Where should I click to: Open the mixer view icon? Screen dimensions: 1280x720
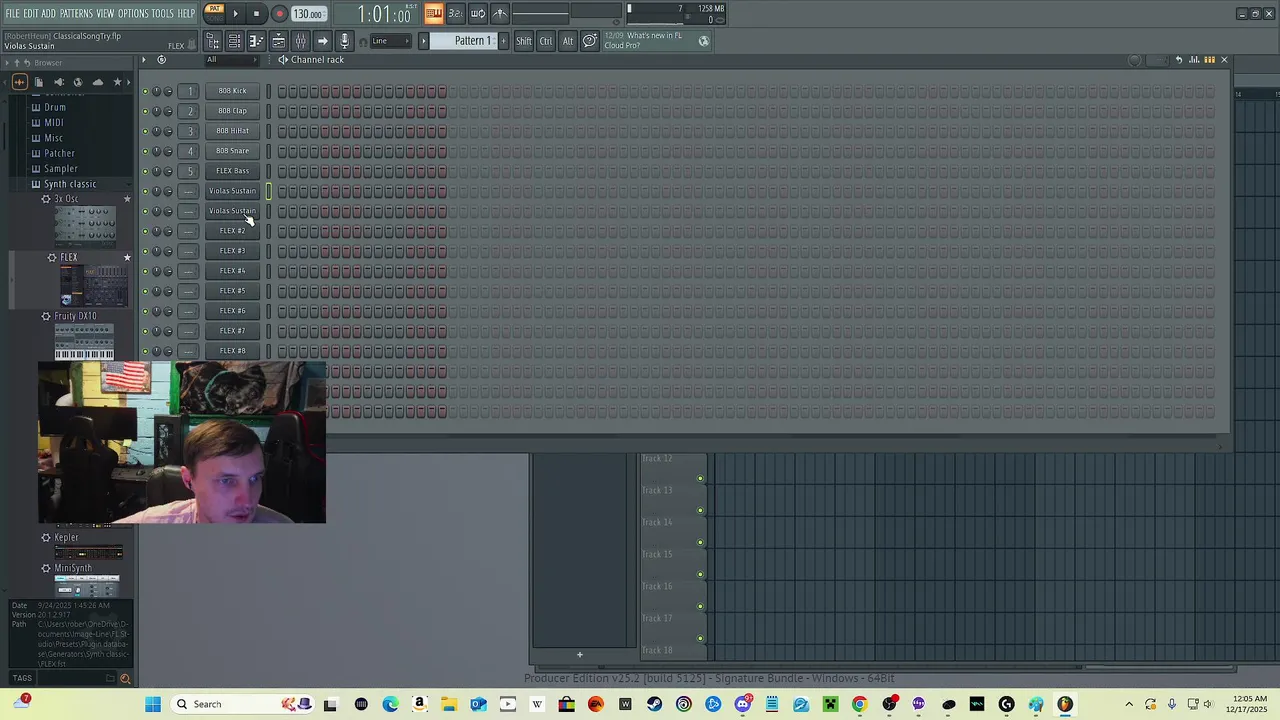(300, 41)
